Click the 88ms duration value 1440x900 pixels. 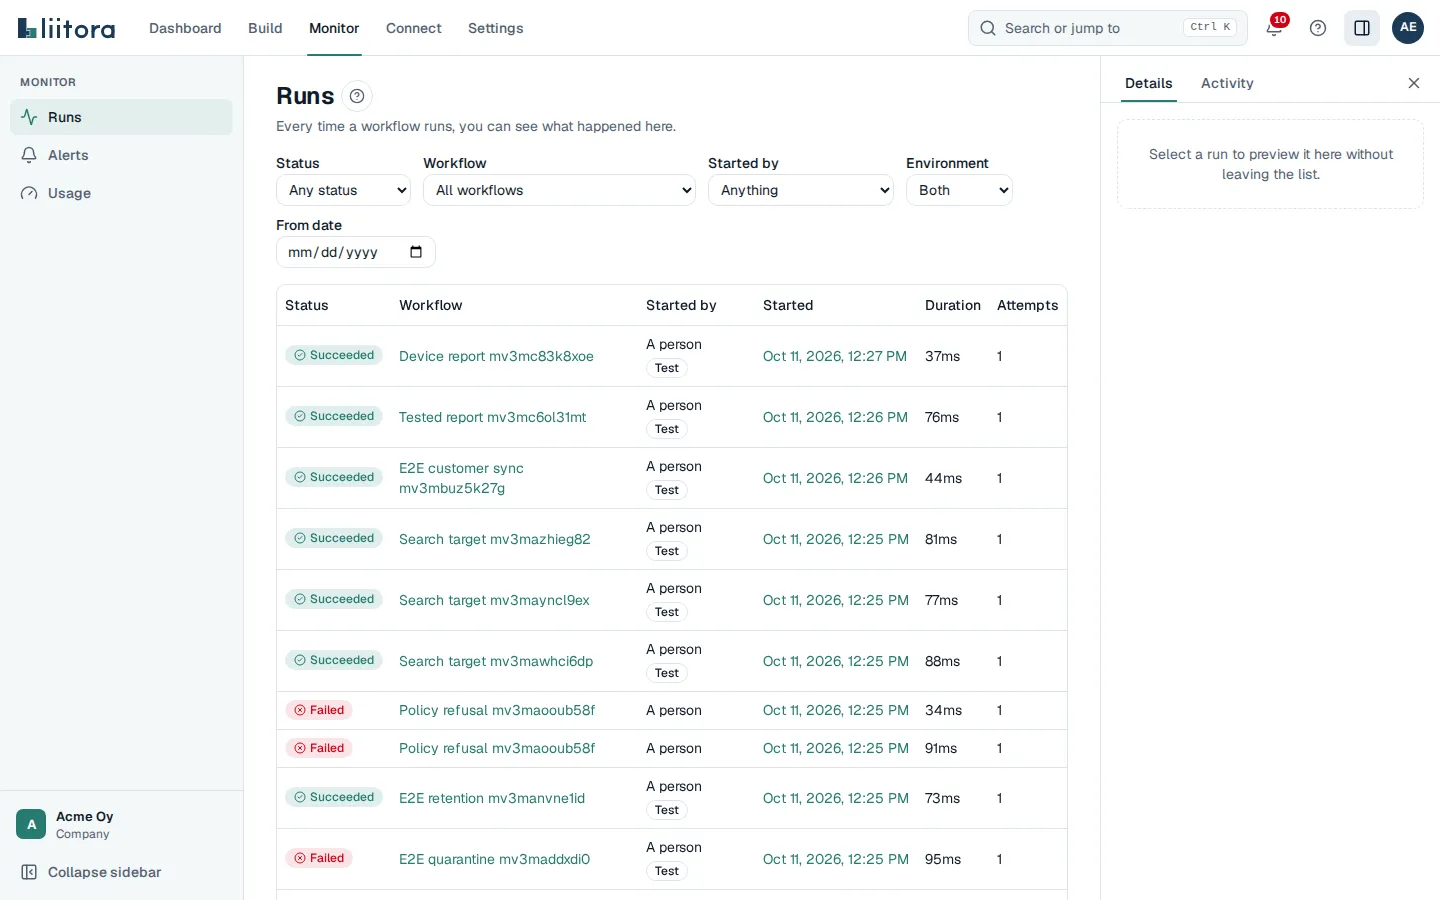click(942, 661)
